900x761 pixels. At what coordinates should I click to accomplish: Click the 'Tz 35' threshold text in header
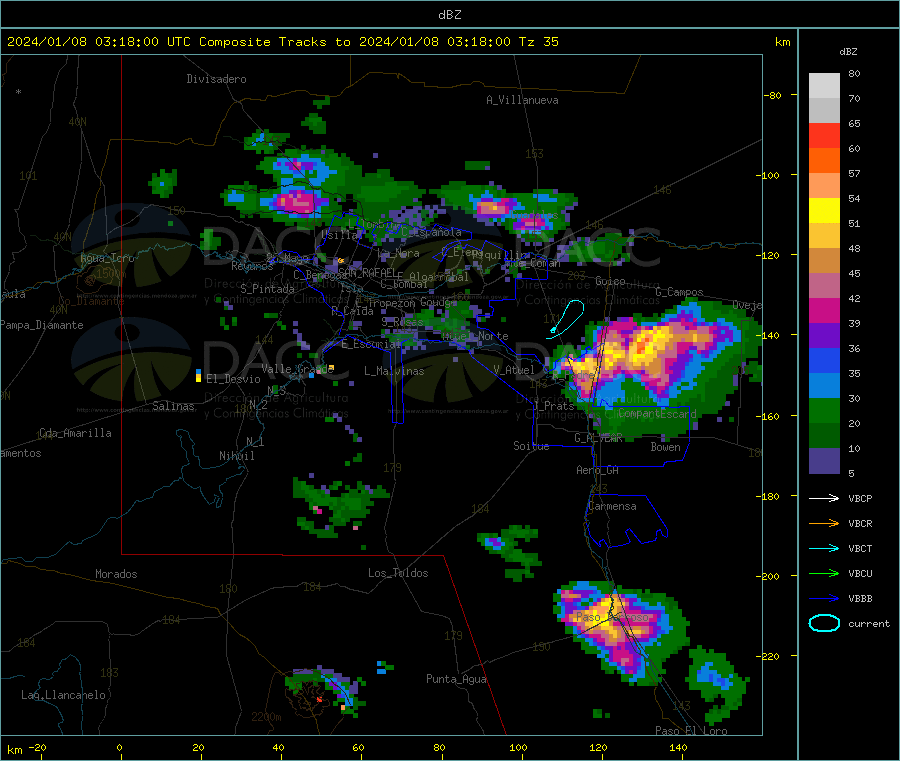538,42
